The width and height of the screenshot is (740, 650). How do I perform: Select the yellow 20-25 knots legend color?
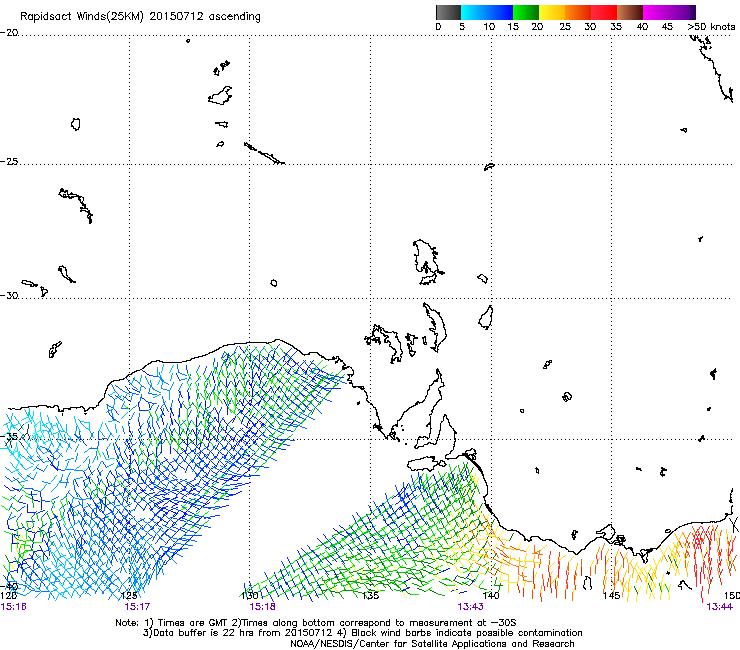(x=552, y=12)
